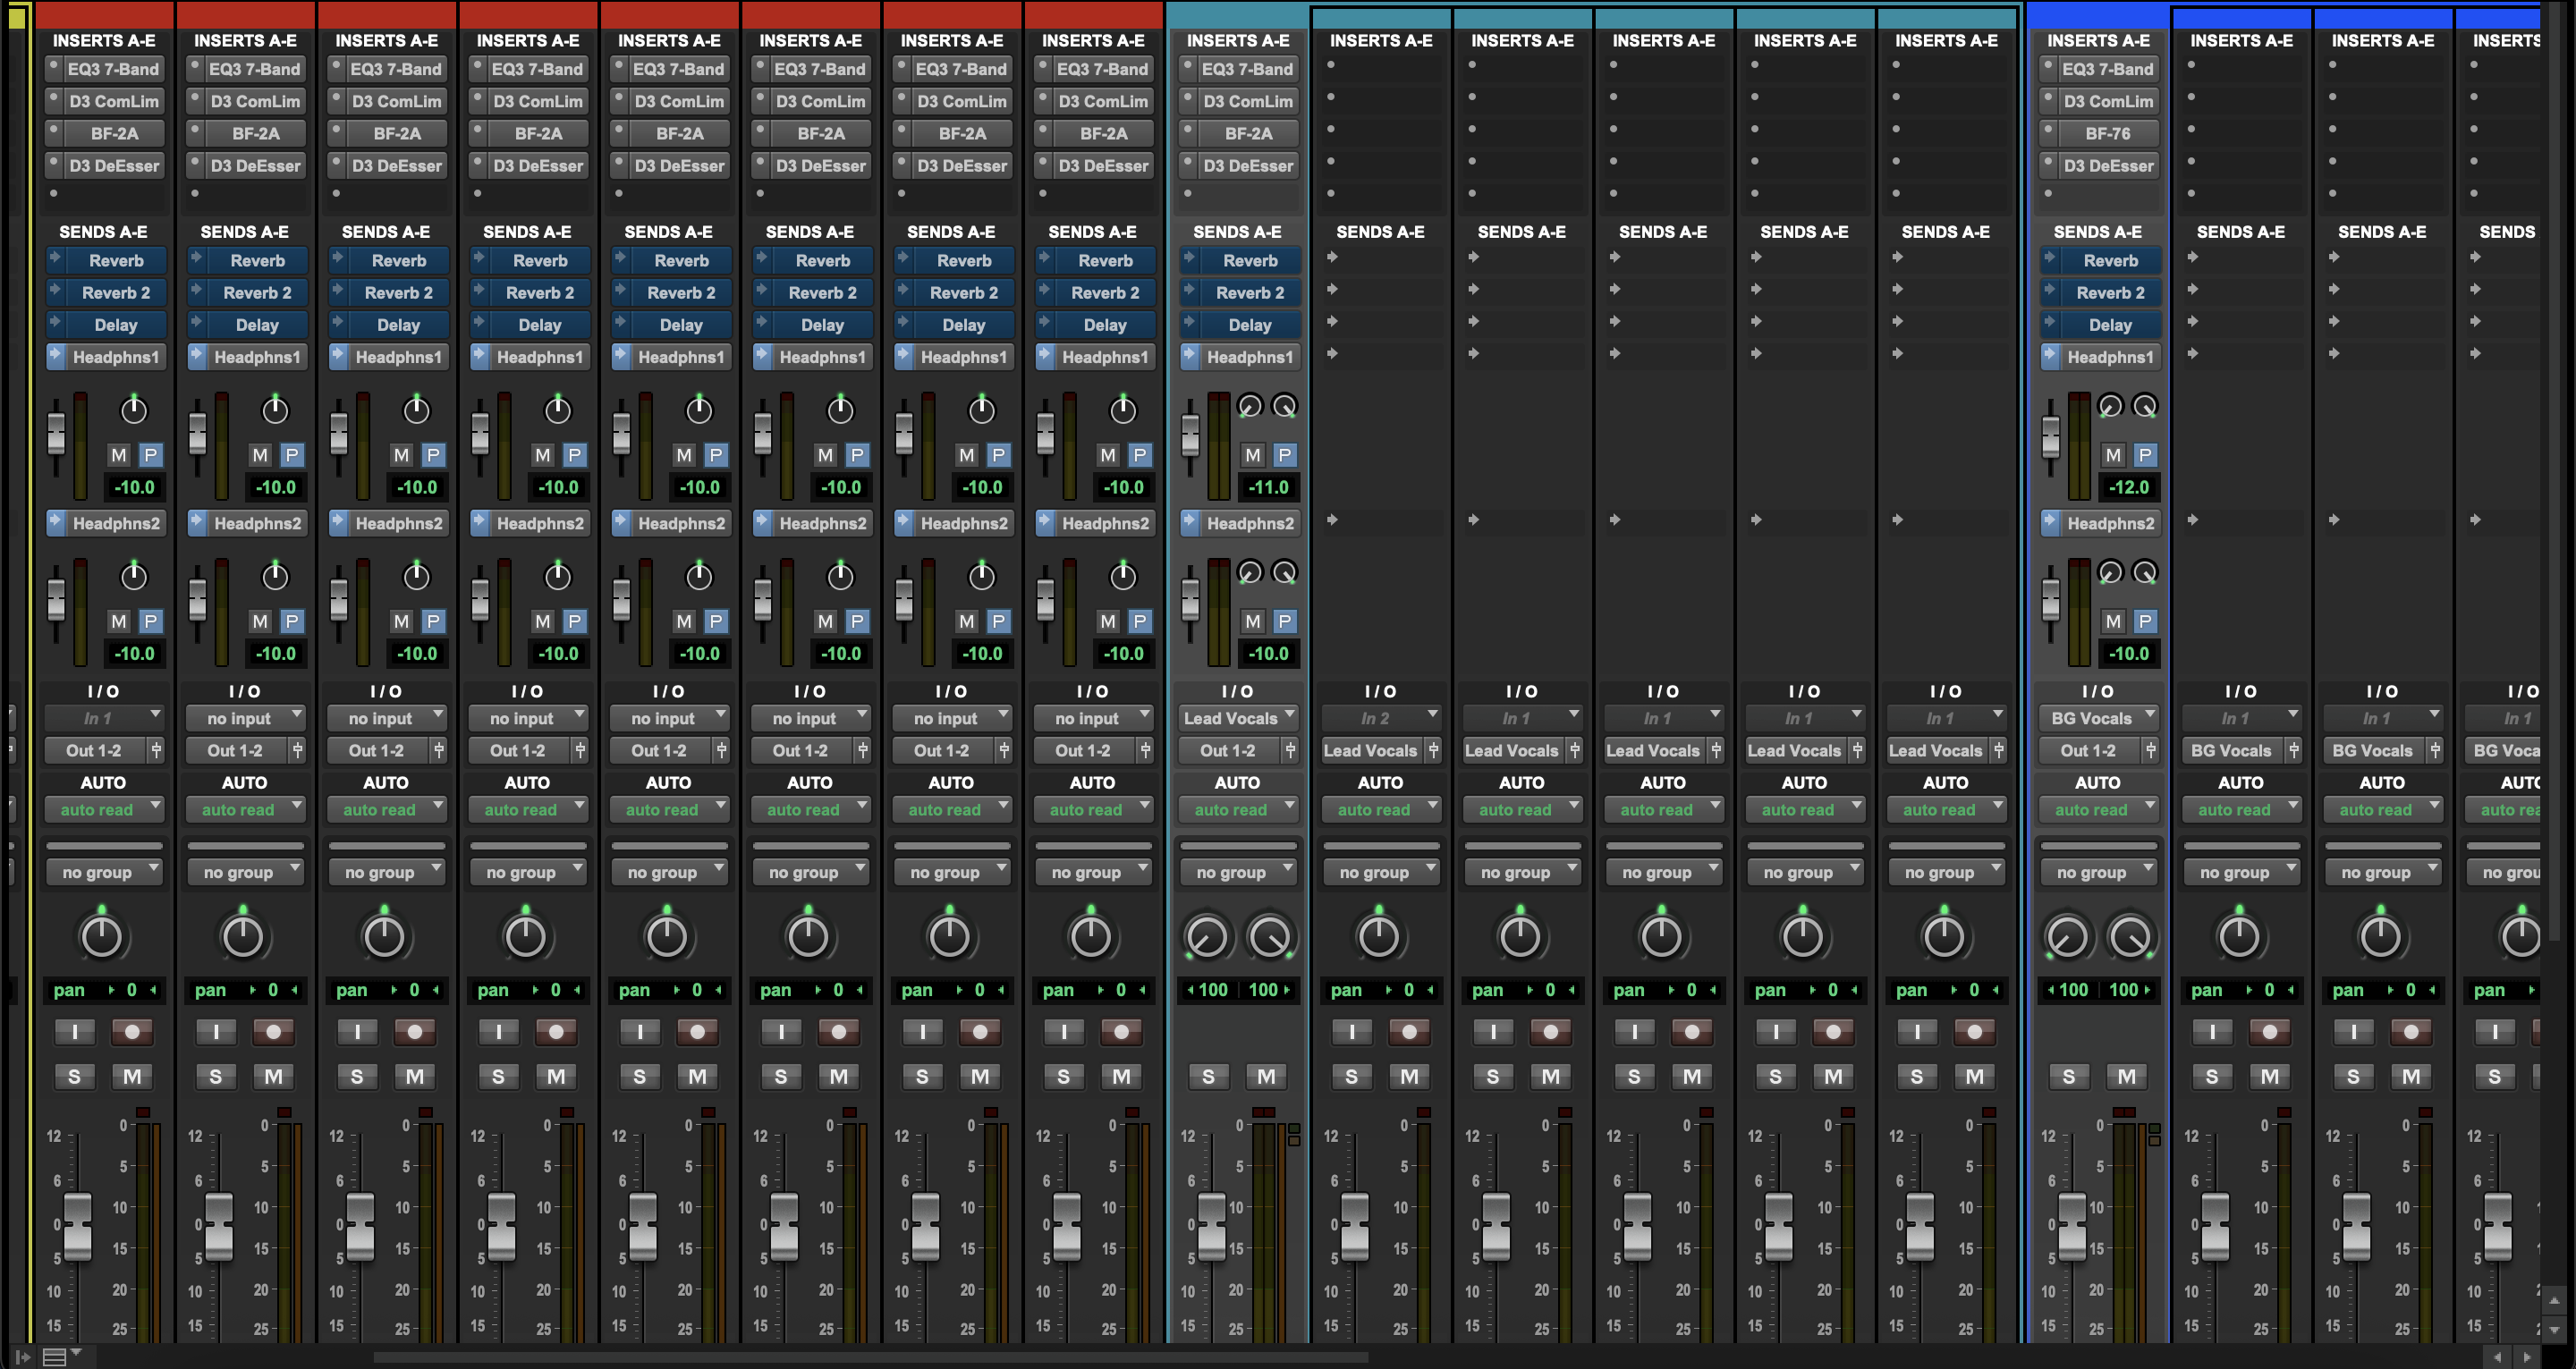
Task: Click the -11.0 send level field
Action: tap(1268, 487)
